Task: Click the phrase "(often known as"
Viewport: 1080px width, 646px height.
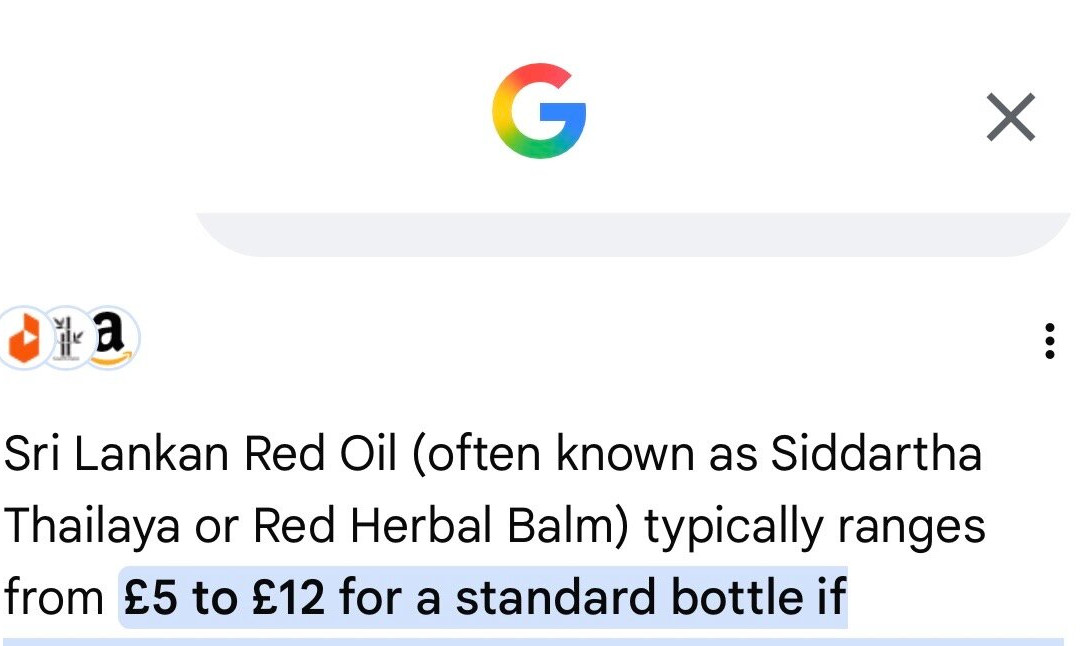Action: point(584,455)
